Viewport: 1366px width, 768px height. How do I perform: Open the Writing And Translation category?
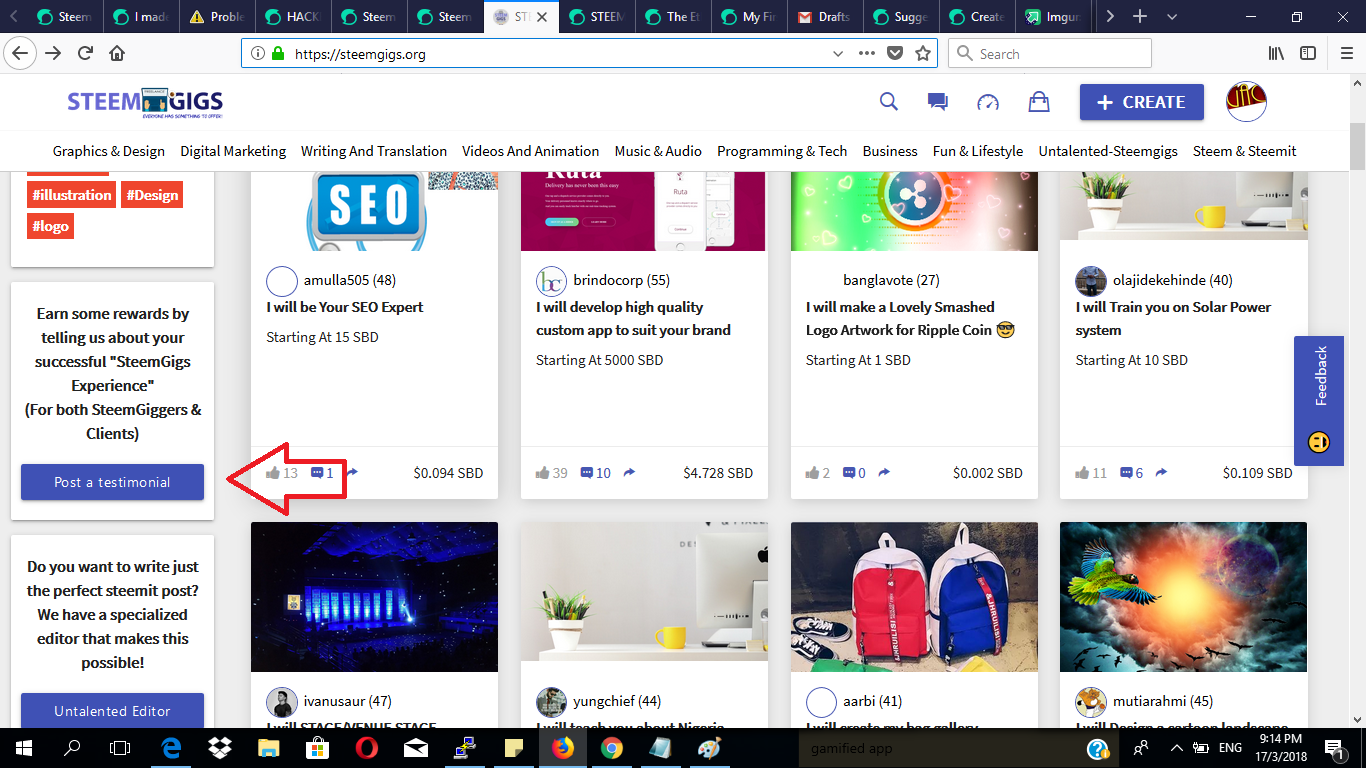(374, 151)
